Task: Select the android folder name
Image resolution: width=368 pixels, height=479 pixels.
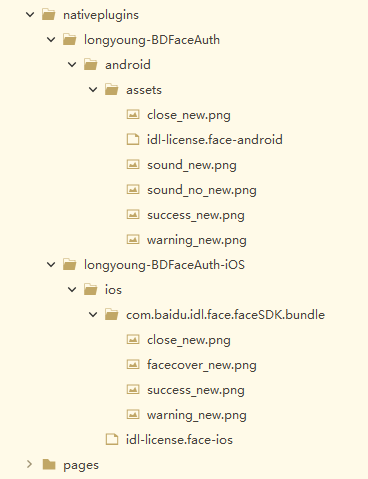Action: coord(128,65)
